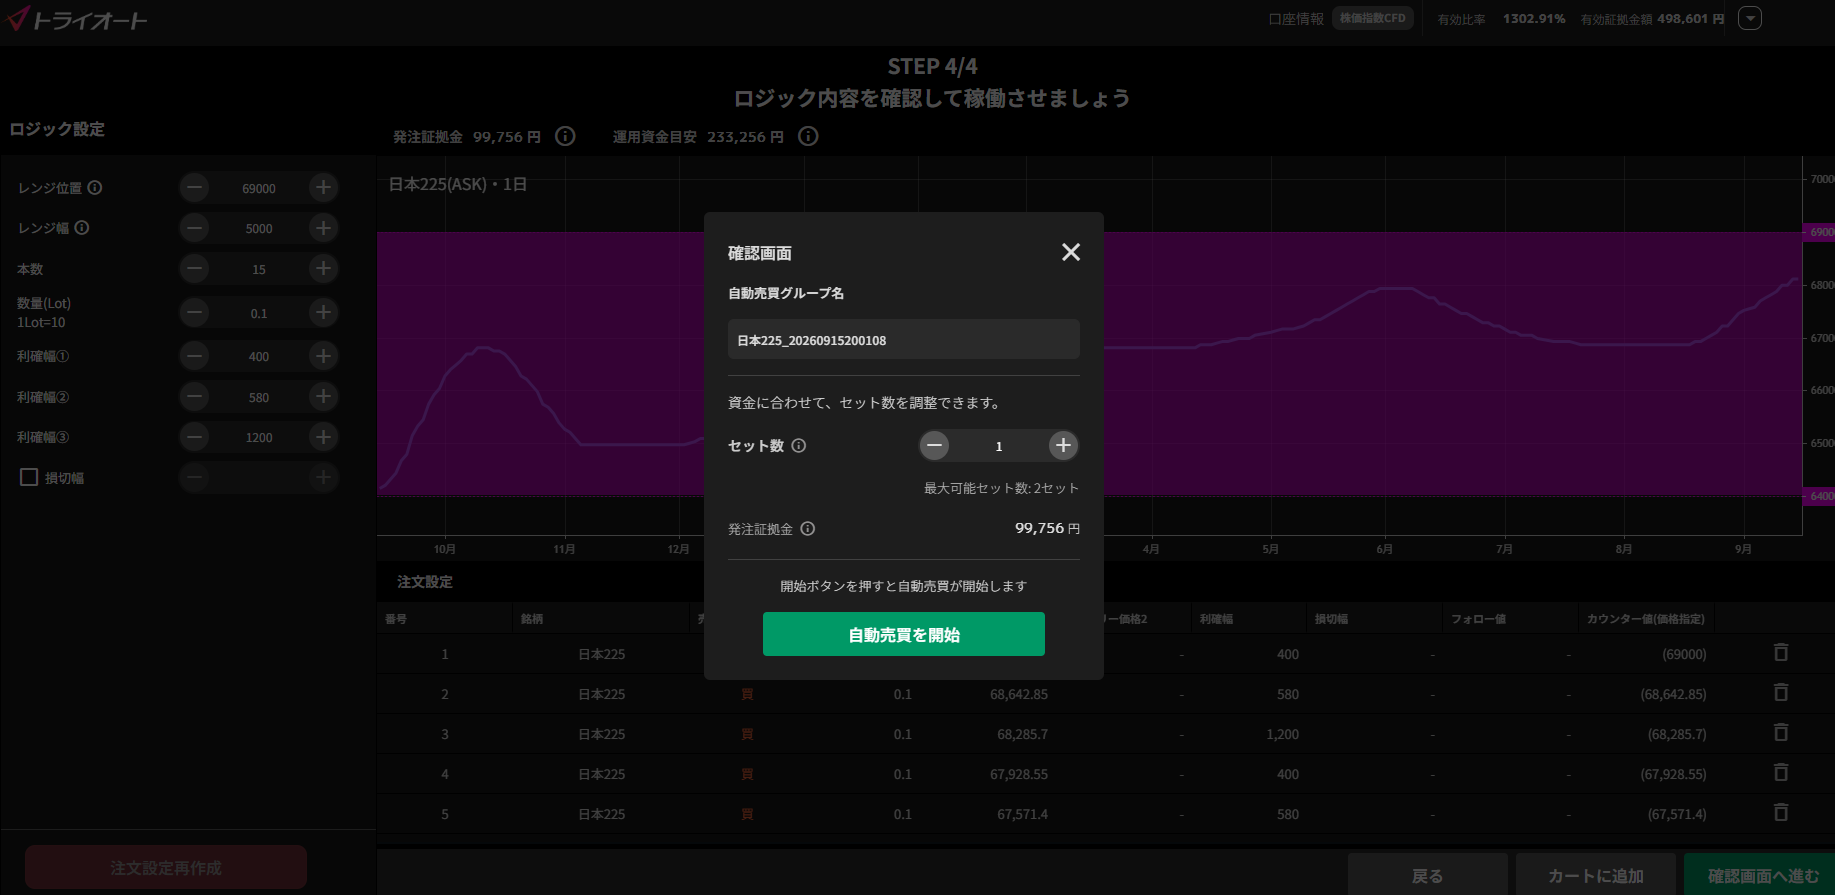Edit the 自動売買グループ名 input field
1835x895 pixels.
click(904, 340)
